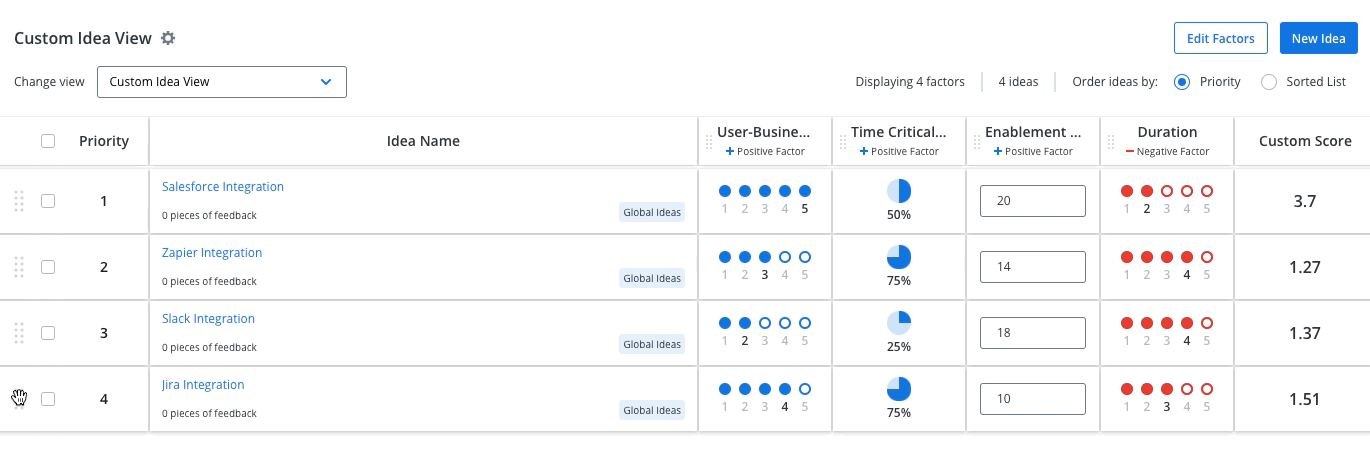Check the select-all checkbox in header

click(48, 141)
